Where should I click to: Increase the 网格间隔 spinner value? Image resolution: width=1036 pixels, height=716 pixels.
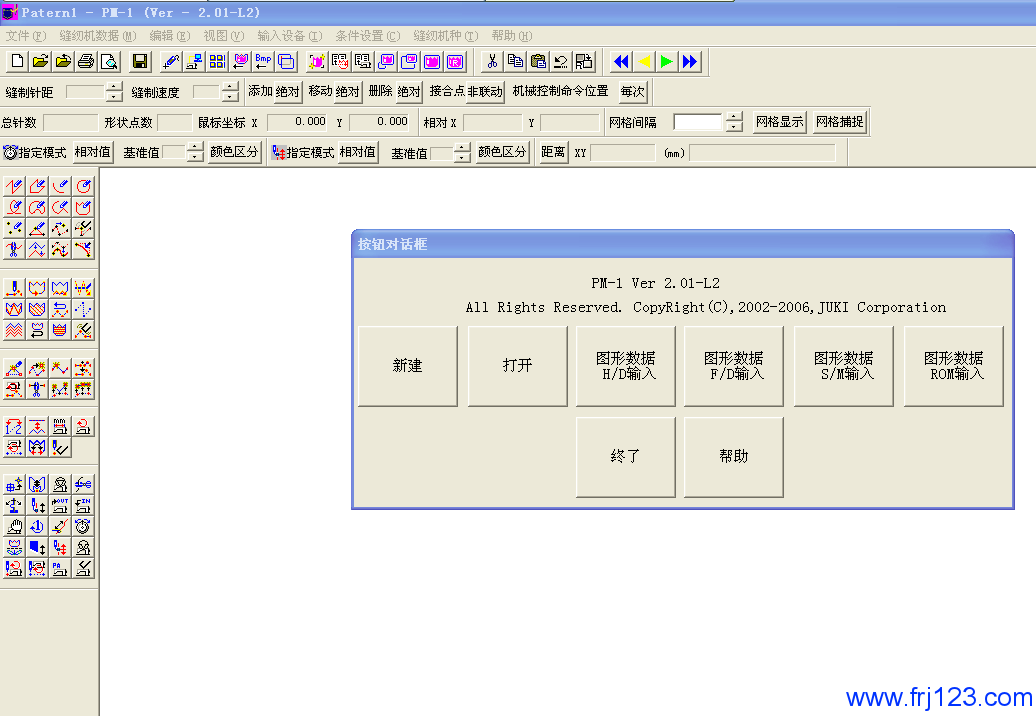point(735,117)
